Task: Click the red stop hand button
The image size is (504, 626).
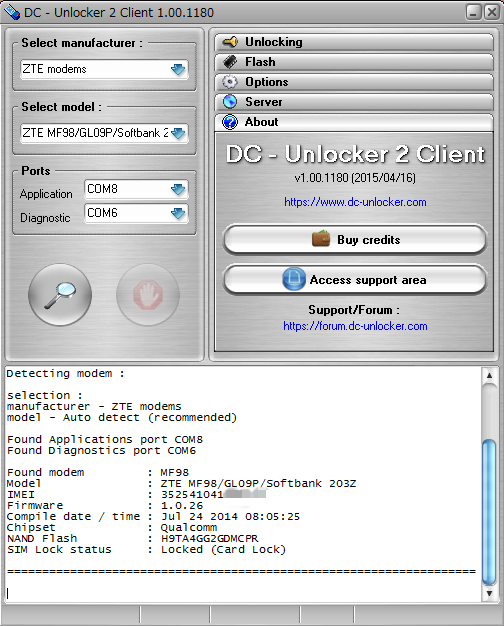Action: click(x=148, y=295)
